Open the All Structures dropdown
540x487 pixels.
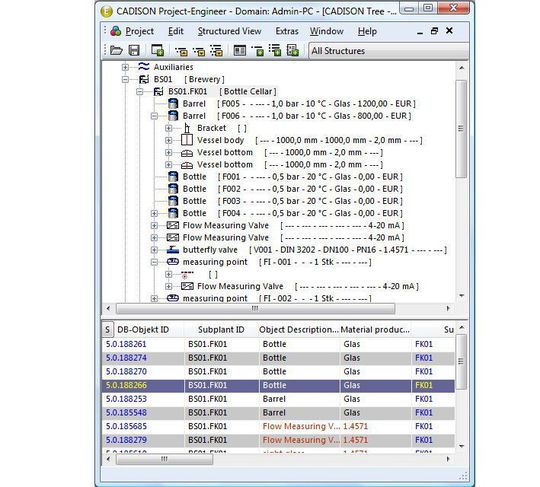pyautogui.click(x=388, y=51)
